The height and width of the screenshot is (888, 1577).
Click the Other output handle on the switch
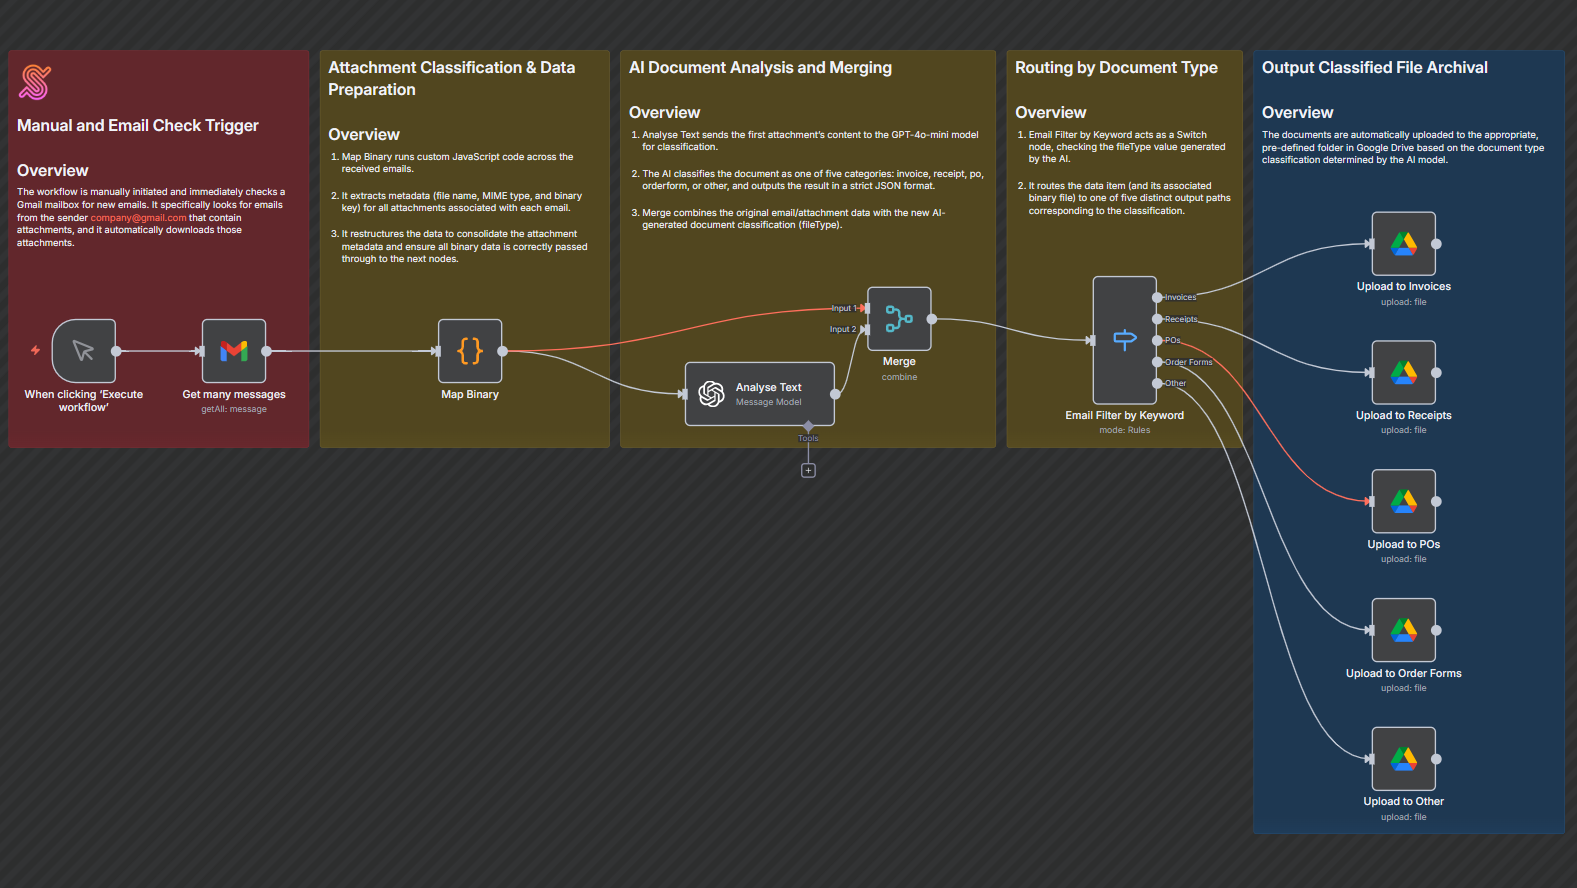(x=1157, y=383)
